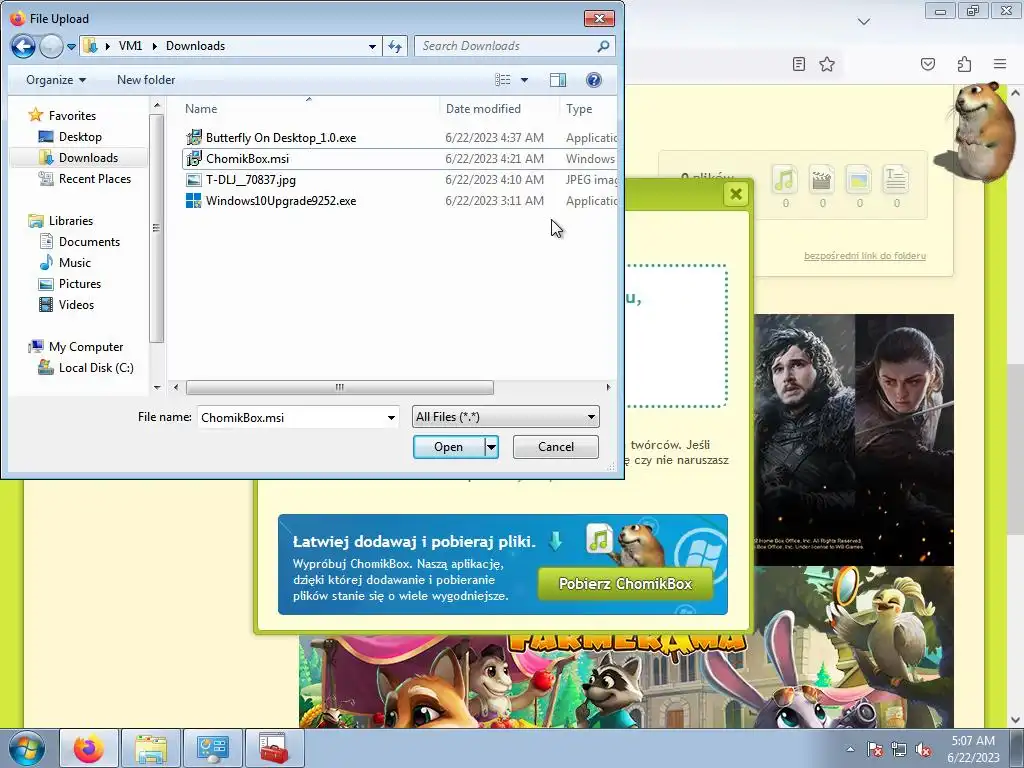The height and width of the screenshot is (768, 1024).
Task: Click Firefox list all tabs chevron
Action: (864, 22)
